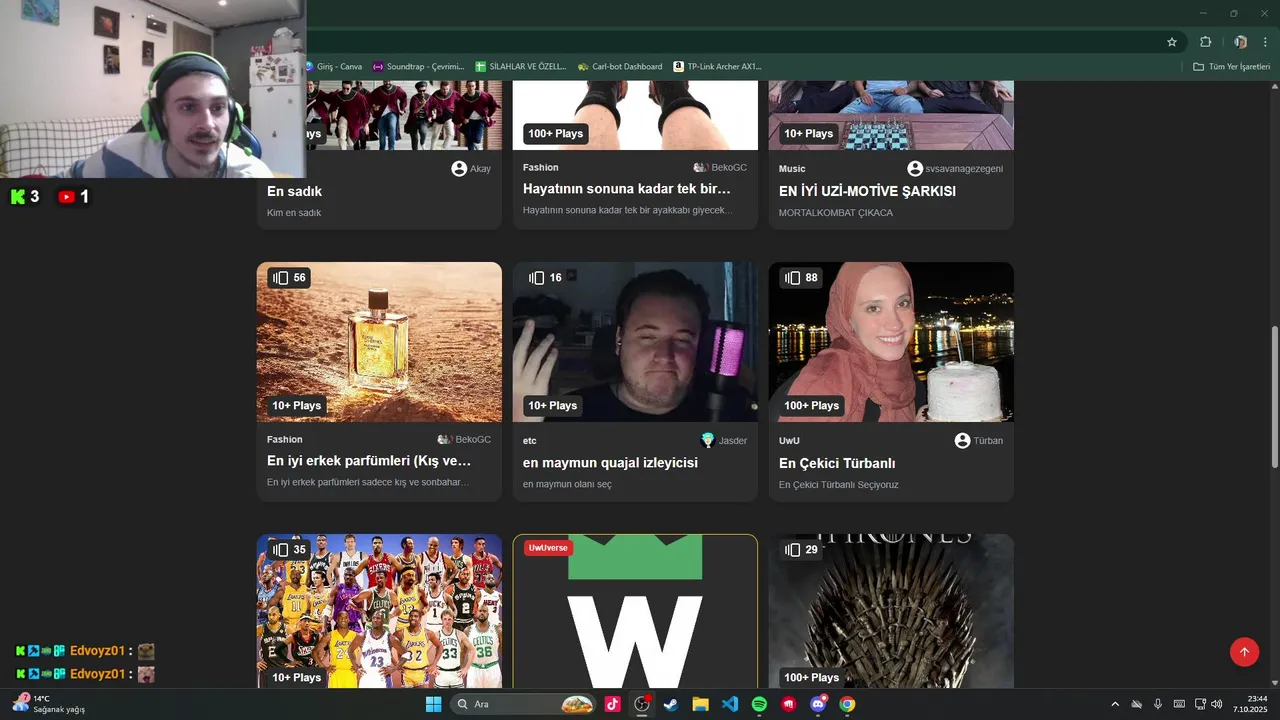Open the Soundtrap bookmark

419,67
